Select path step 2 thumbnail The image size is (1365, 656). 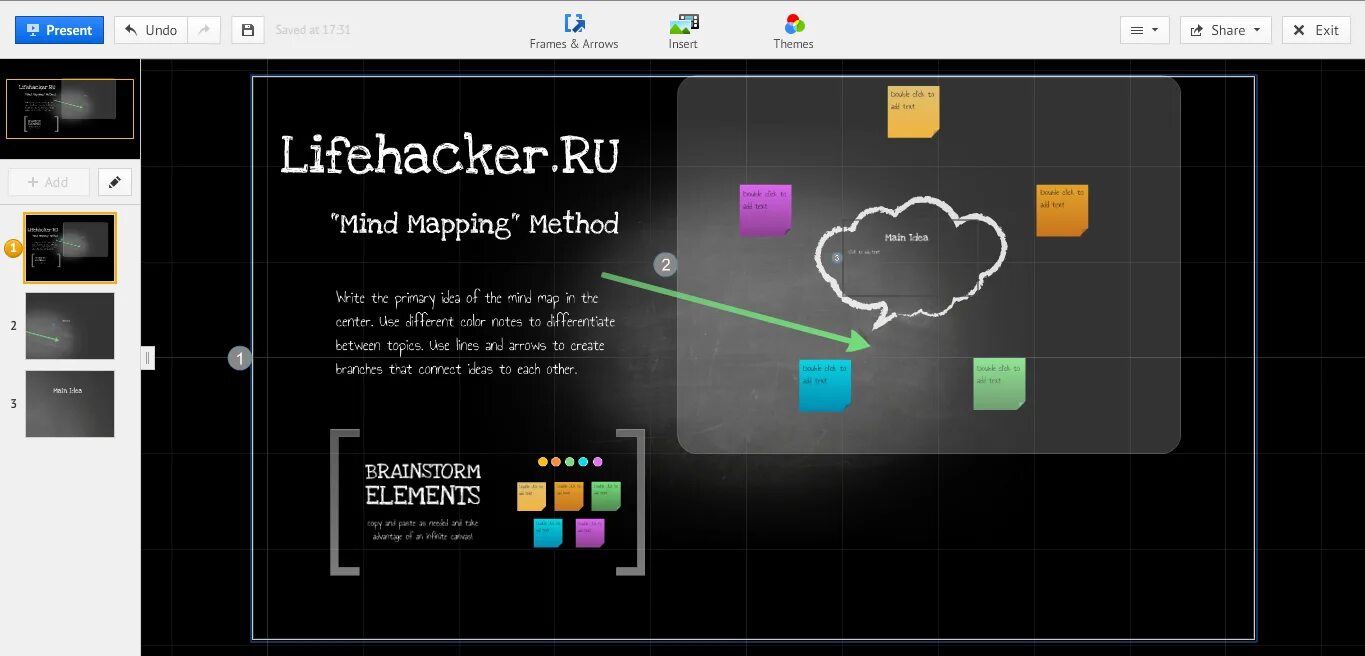click(x=70, y=326)
